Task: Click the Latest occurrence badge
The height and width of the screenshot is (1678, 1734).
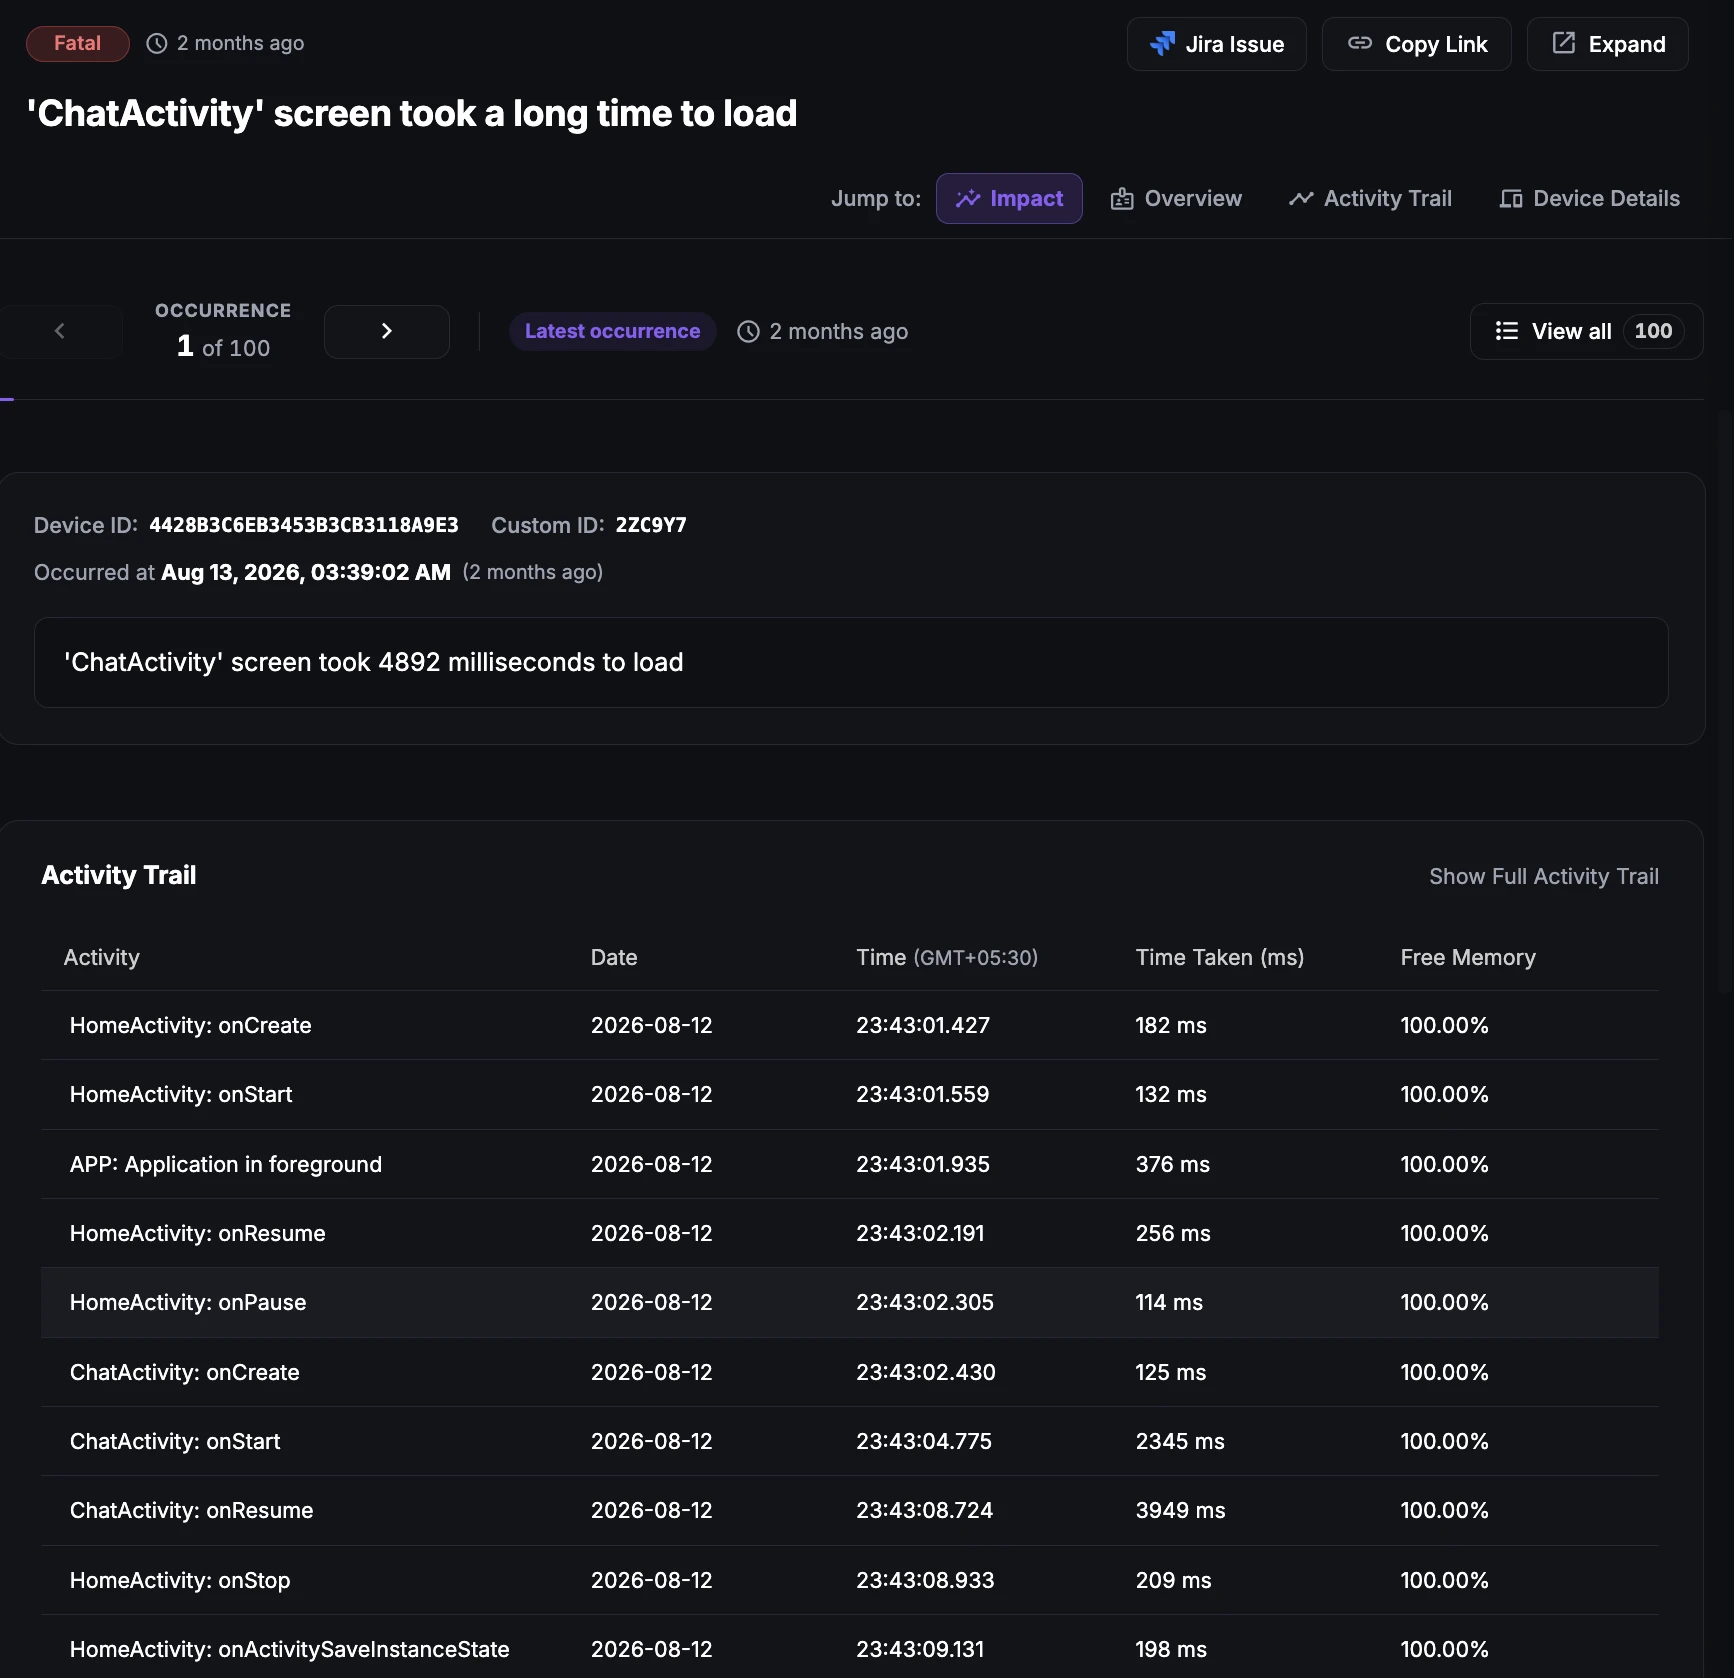Action: coord(612,331)
